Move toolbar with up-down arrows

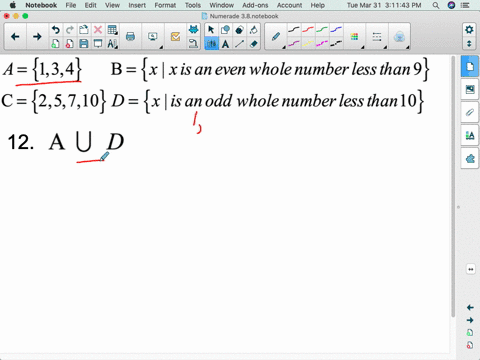[469, 43]
